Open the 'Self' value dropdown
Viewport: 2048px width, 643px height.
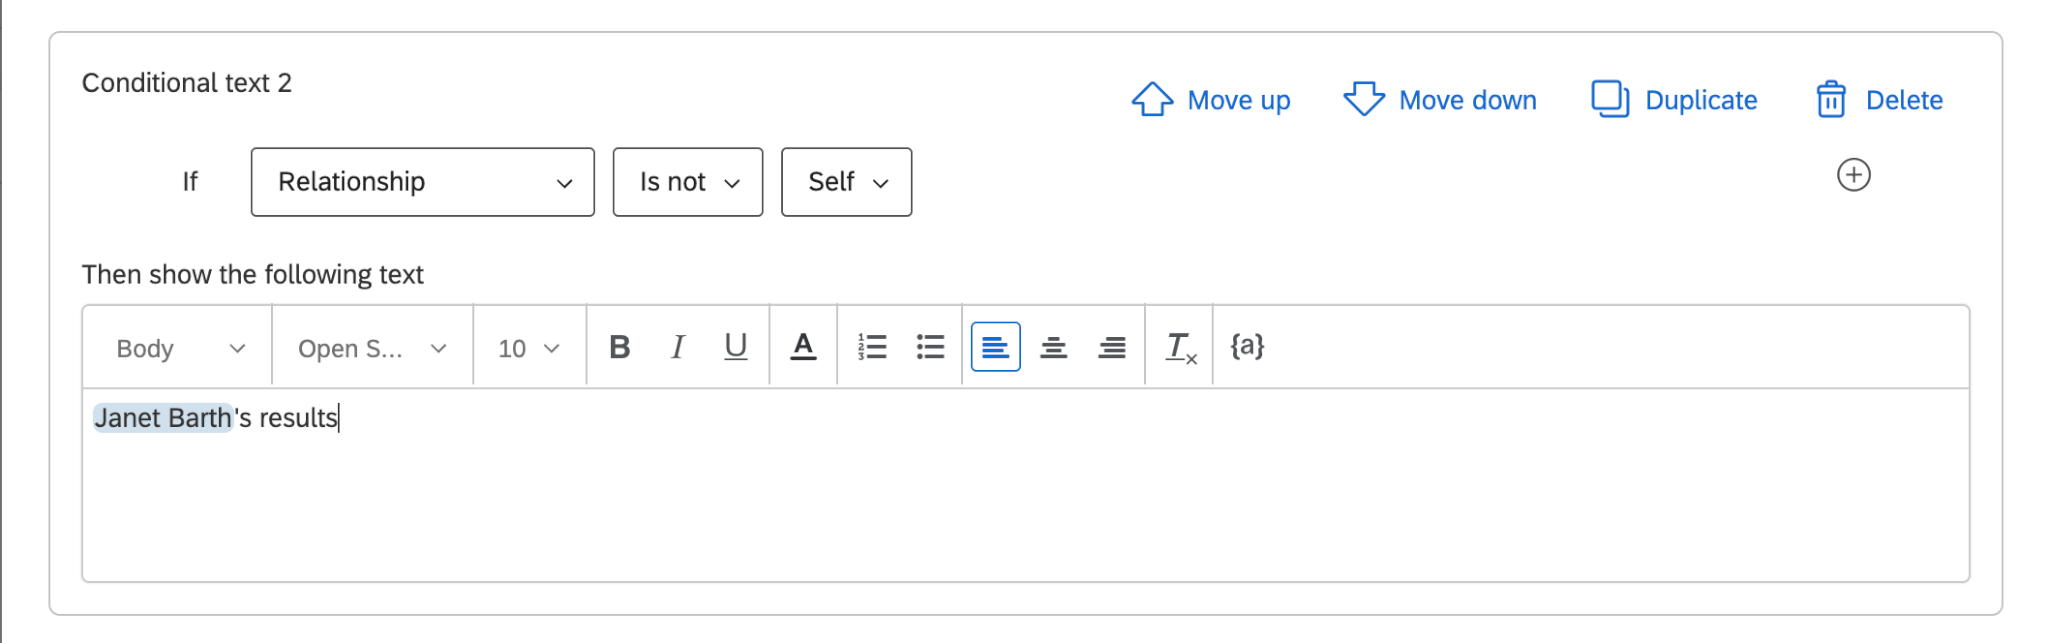845,181
